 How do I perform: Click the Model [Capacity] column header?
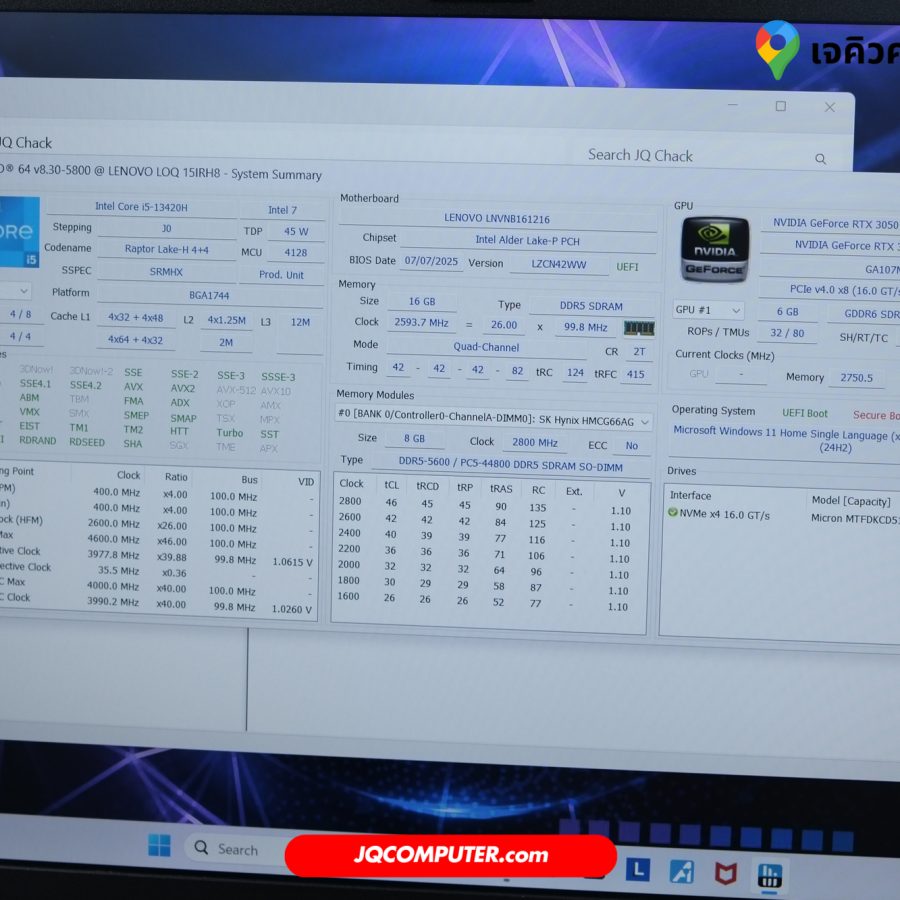pos(851,501)
